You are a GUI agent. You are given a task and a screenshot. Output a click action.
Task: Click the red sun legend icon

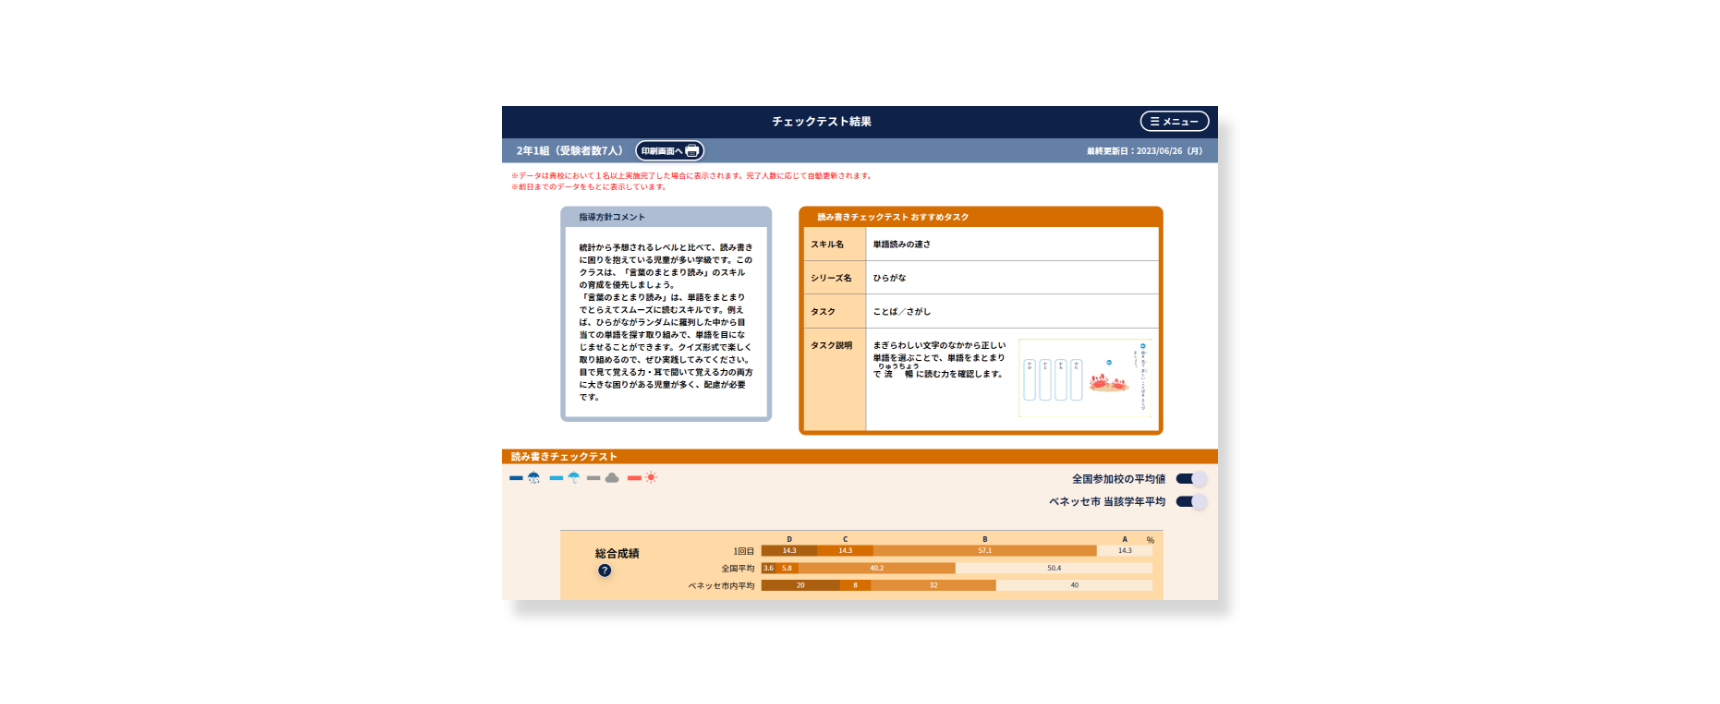click(x=651, y=478)
